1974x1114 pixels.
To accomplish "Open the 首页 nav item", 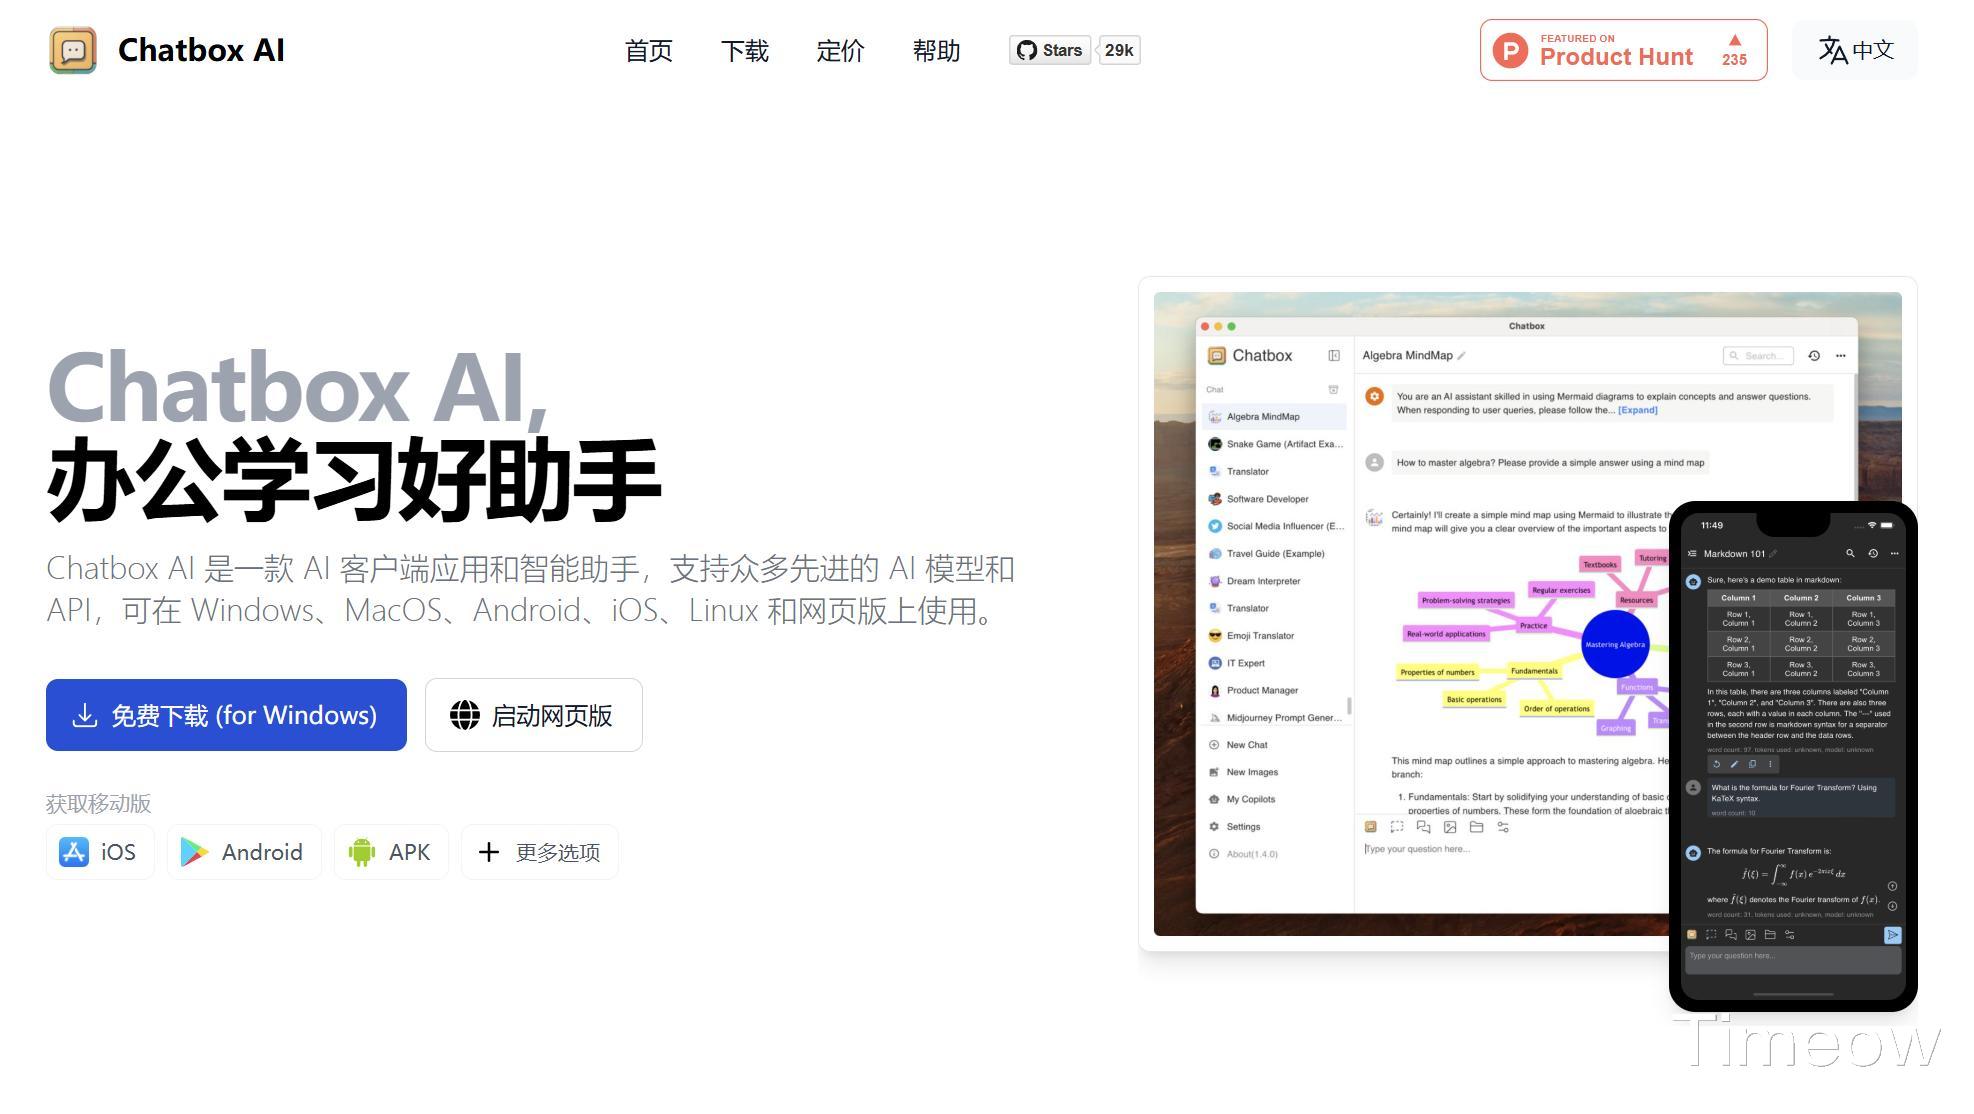I will click(648, 51).
